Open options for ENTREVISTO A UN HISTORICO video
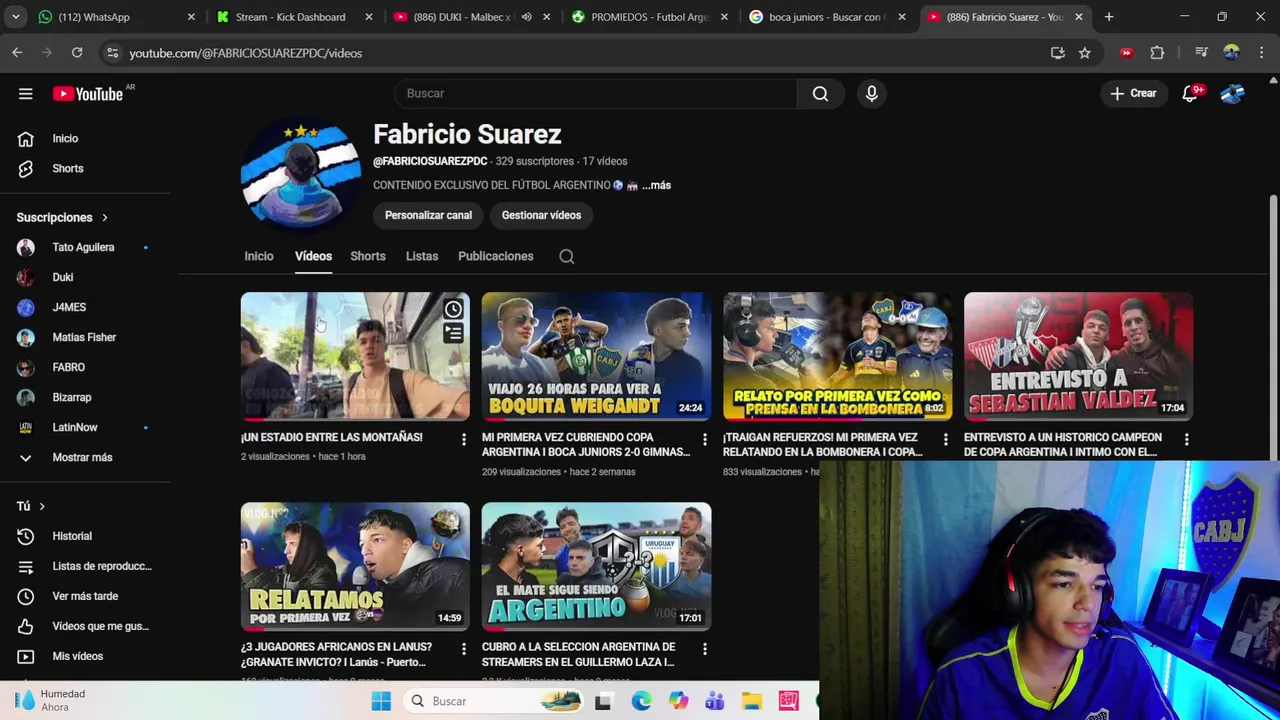 1186,439
